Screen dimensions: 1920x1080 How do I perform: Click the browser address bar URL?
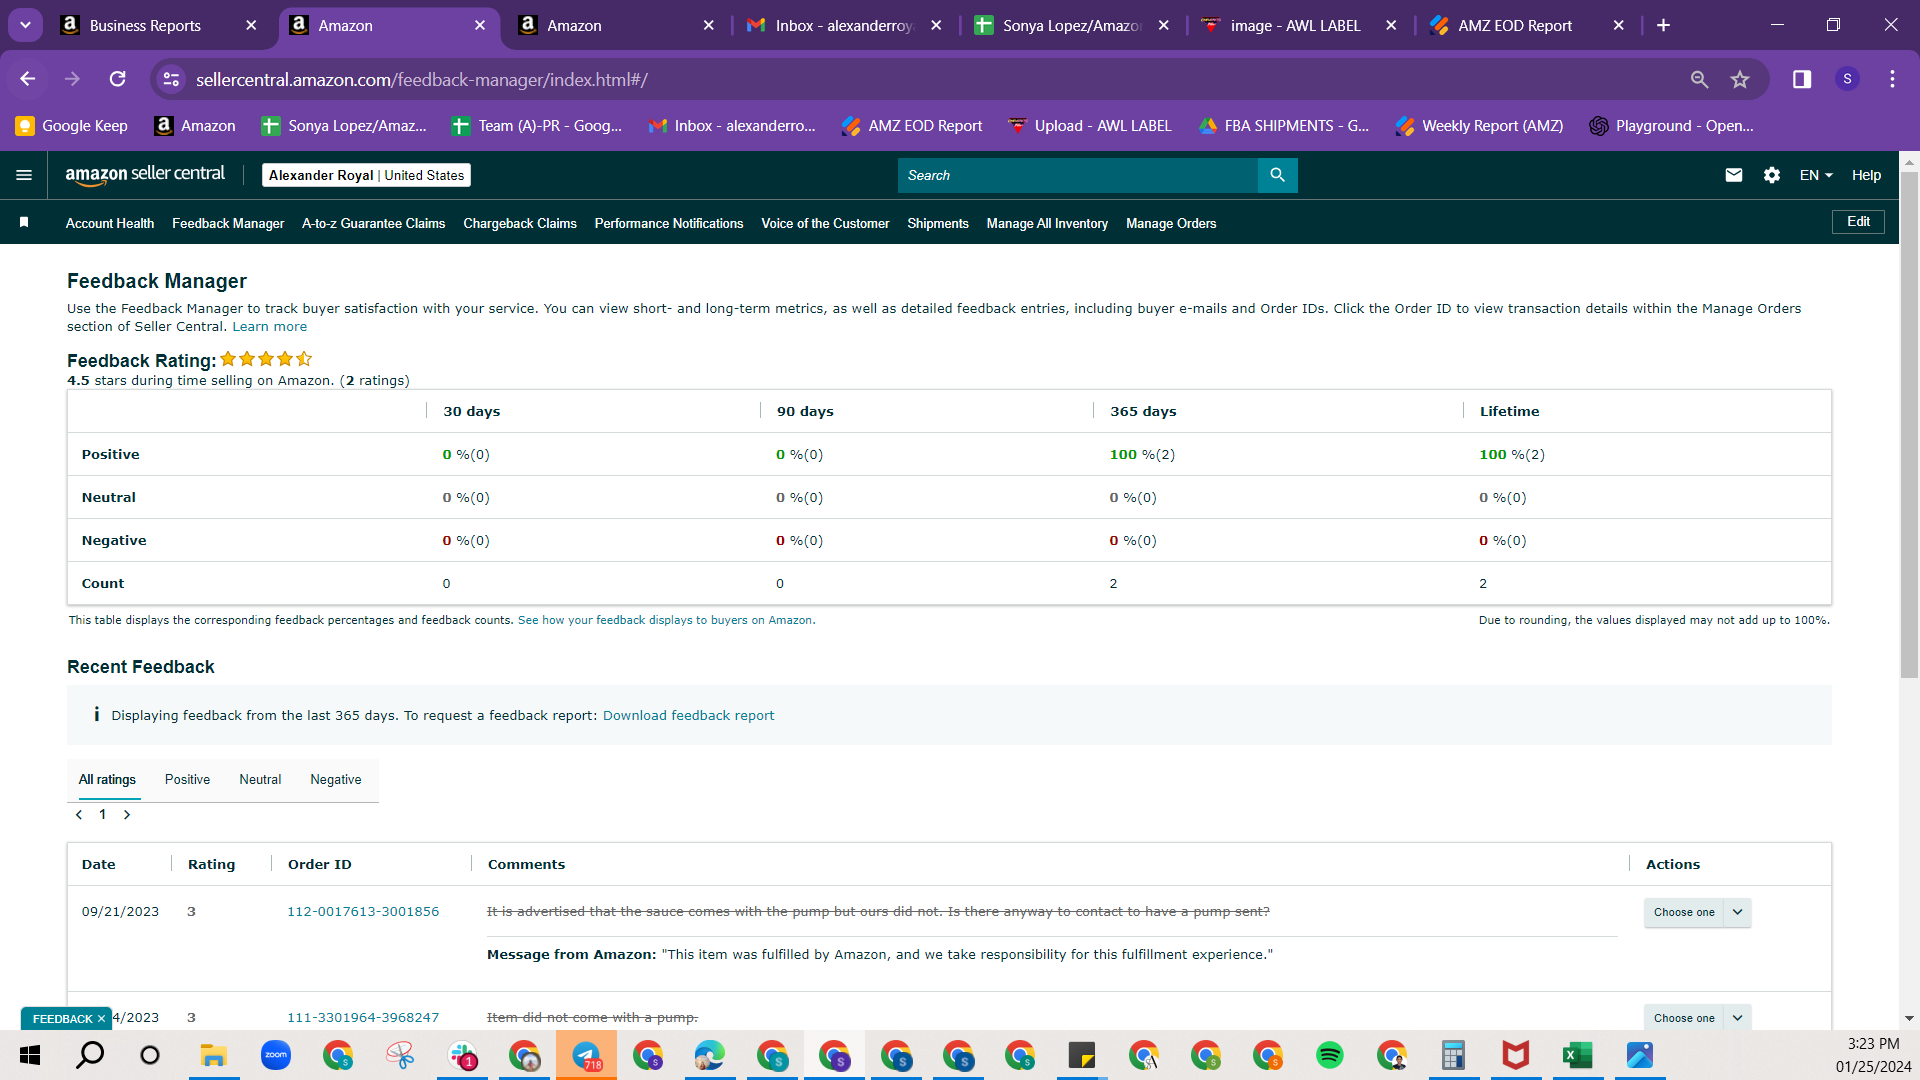tap(421, 79)
